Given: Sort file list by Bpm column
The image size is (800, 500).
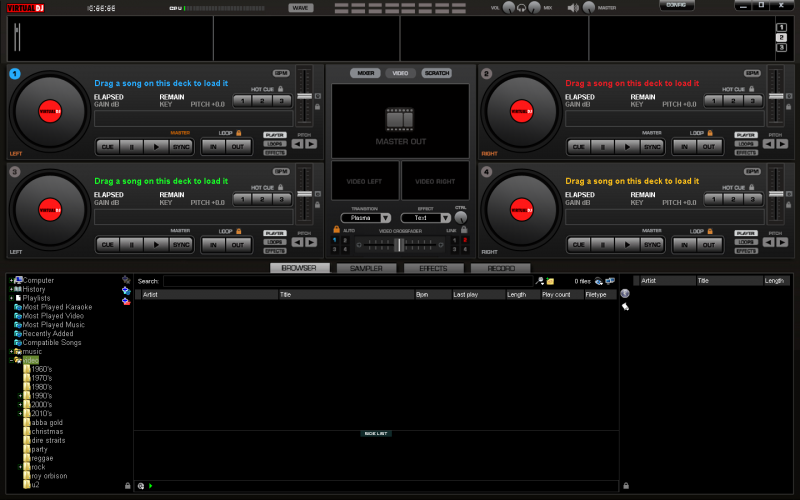Looking at the screenshot, I should (433, 294).
